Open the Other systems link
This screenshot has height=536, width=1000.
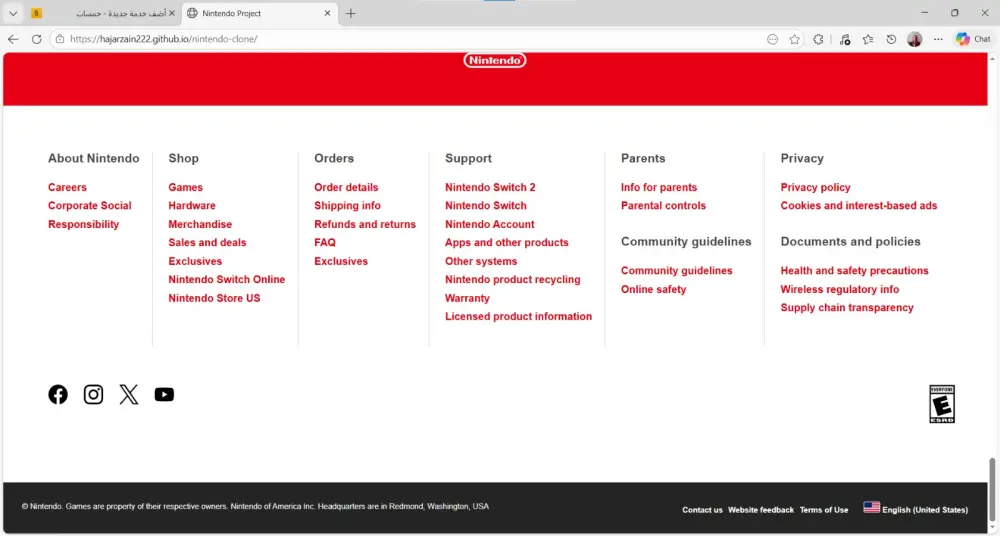point(481,261)
